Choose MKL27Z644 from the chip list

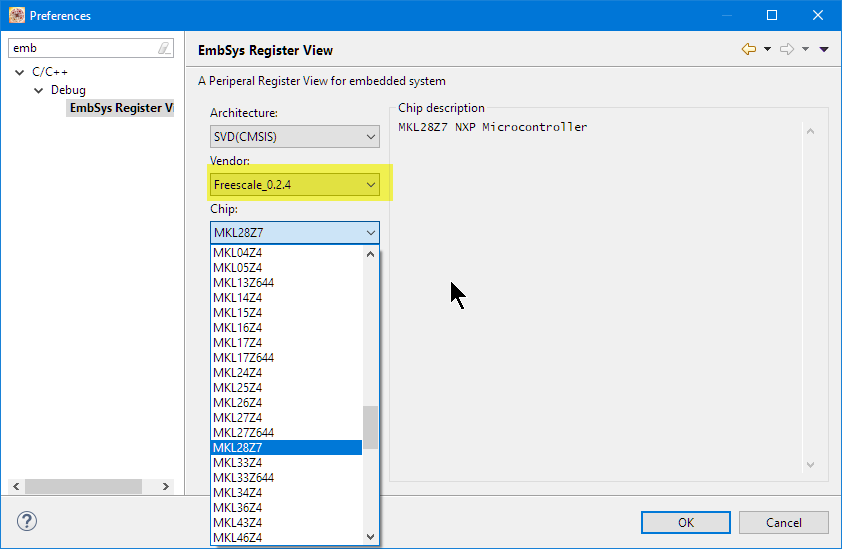point(244,432)
